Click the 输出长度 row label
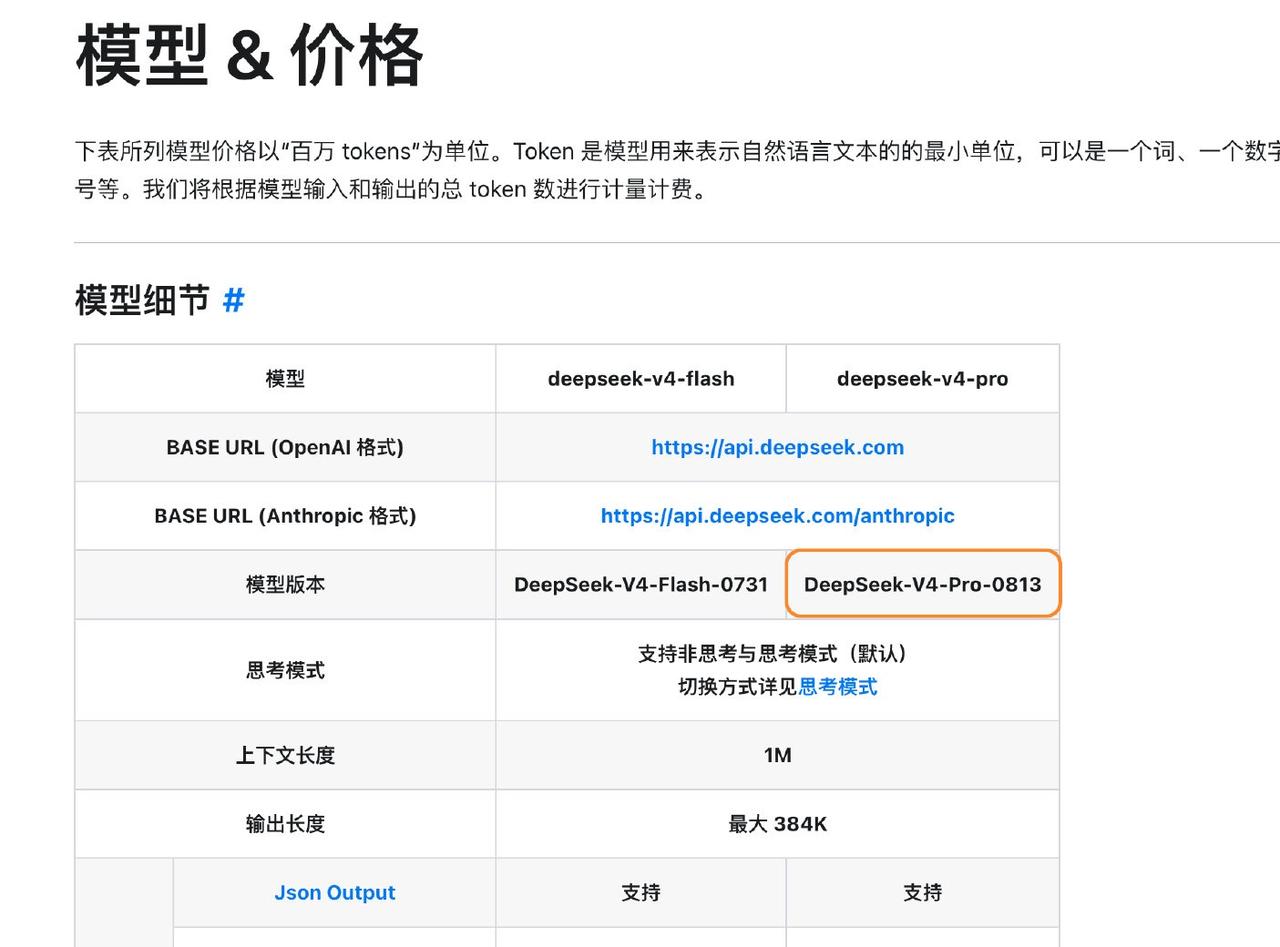Screen dimensions: 1280x947 pos(285,824)
